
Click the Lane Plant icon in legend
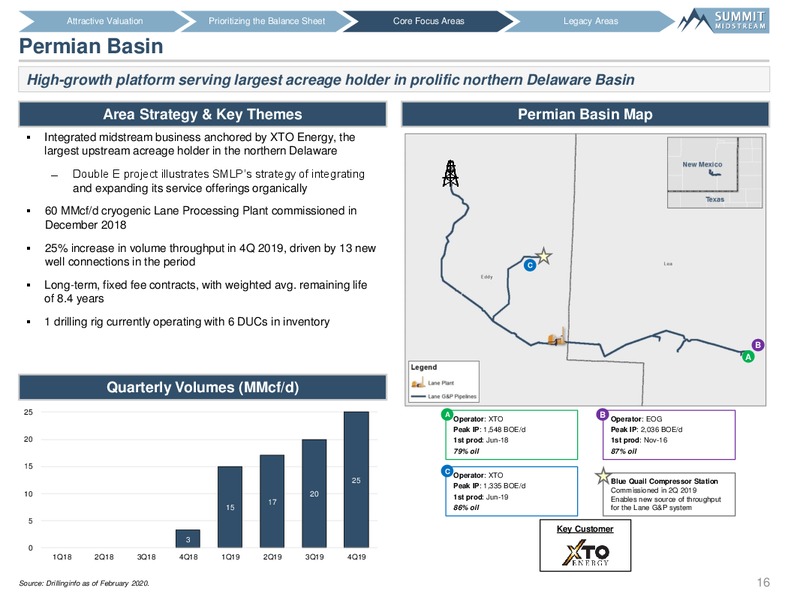tap(418, 383)
